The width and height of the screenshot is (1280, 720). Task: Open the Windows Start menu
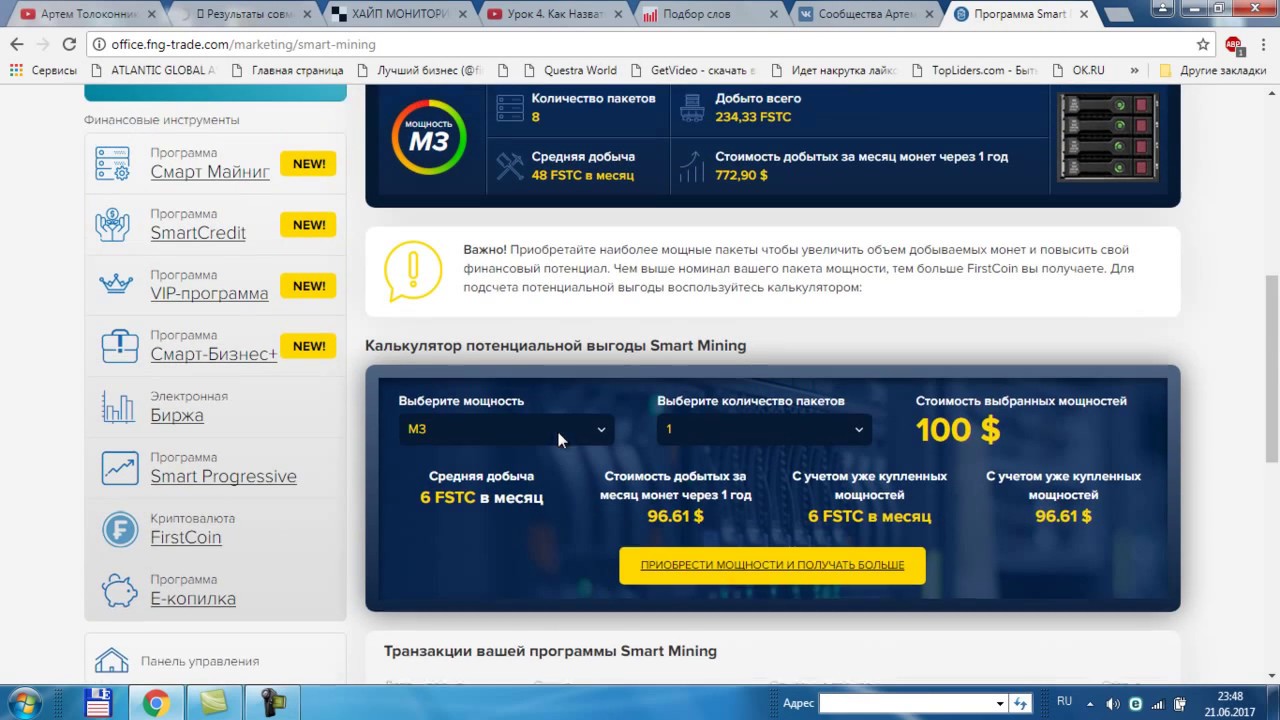(x=24, y=703)
